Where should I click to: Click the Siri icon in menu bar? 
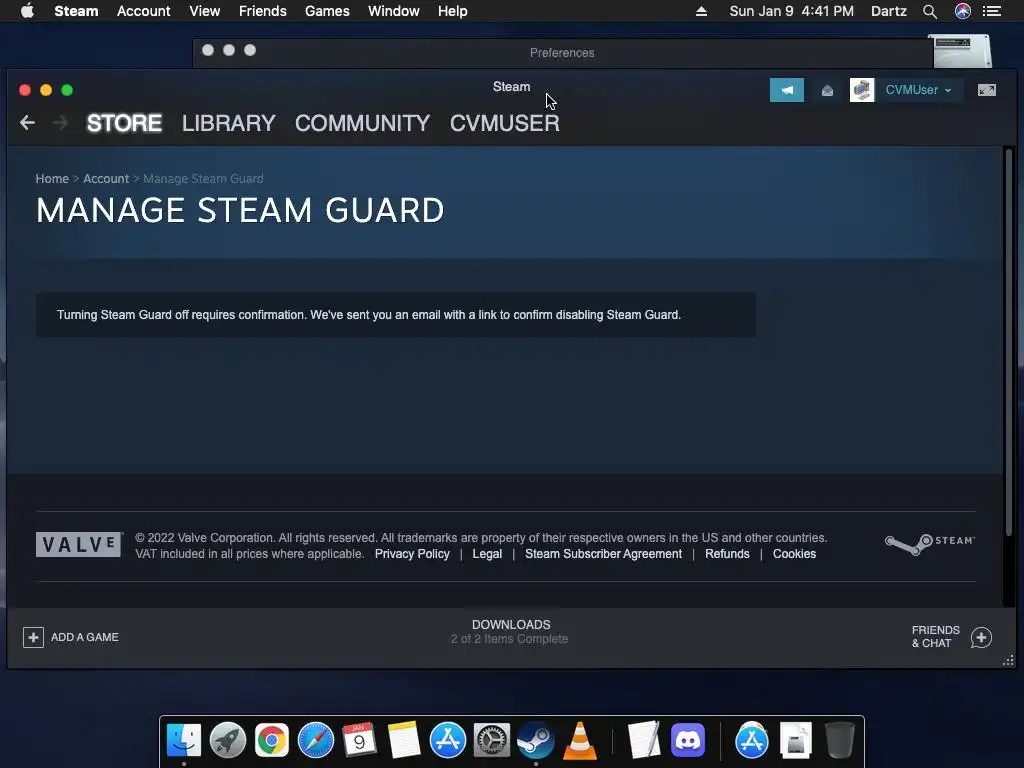point(963,11)
